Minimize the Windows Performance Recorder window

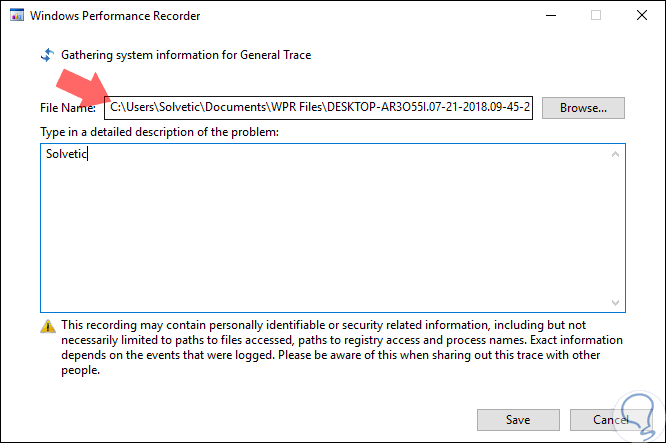tap(550, 16)
